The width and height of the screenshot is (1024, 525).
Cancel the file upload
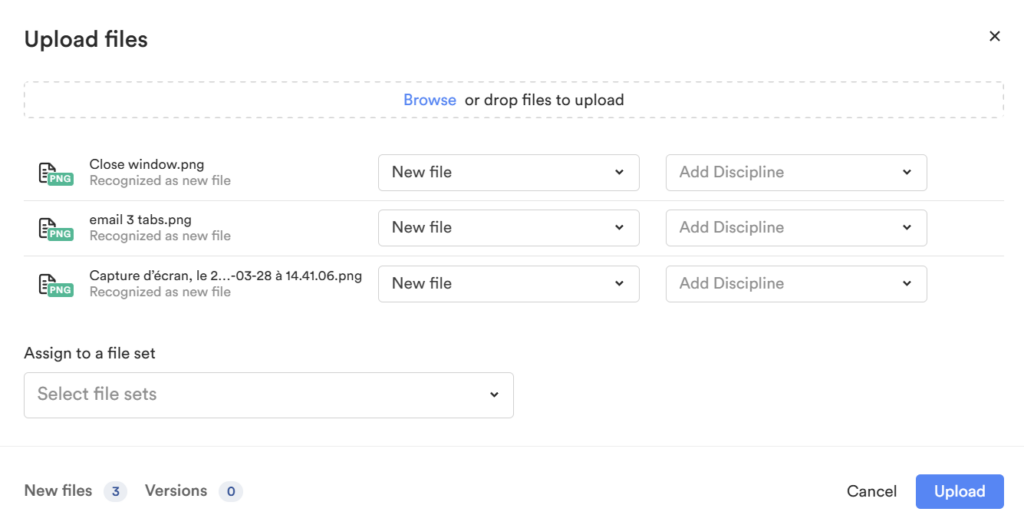point(871,492)
